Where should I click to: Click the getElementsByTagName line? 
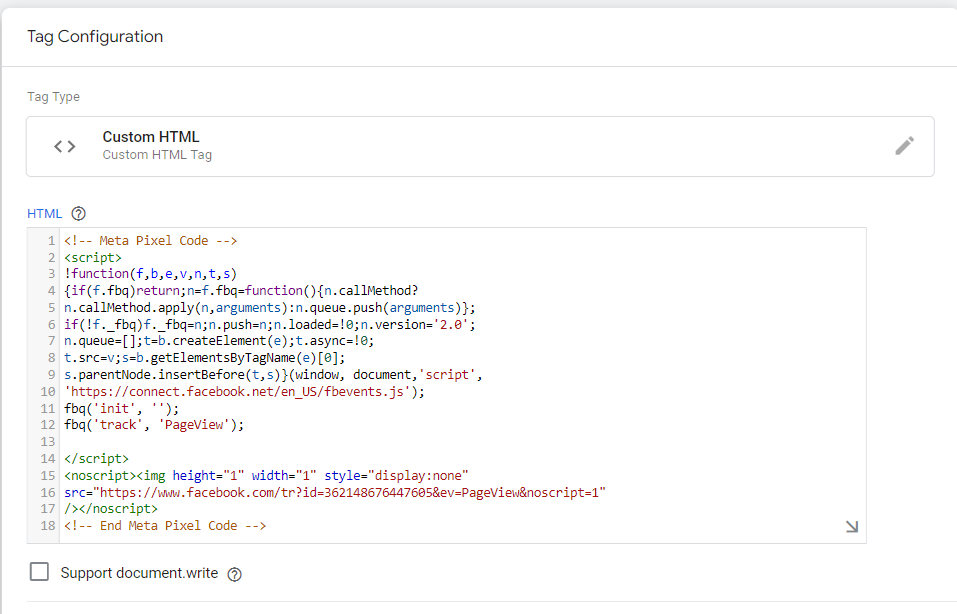pos(204,358)
